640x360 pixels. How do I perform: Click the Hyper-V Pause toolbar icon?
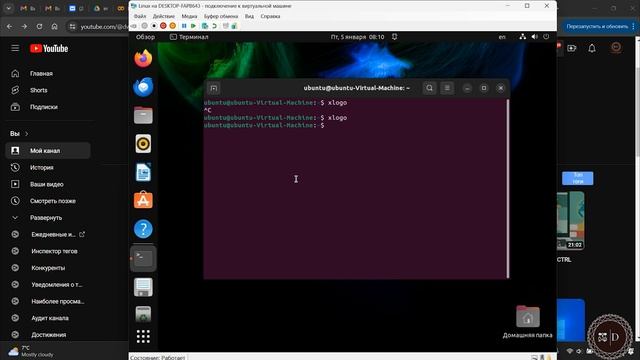click(184, 26)
